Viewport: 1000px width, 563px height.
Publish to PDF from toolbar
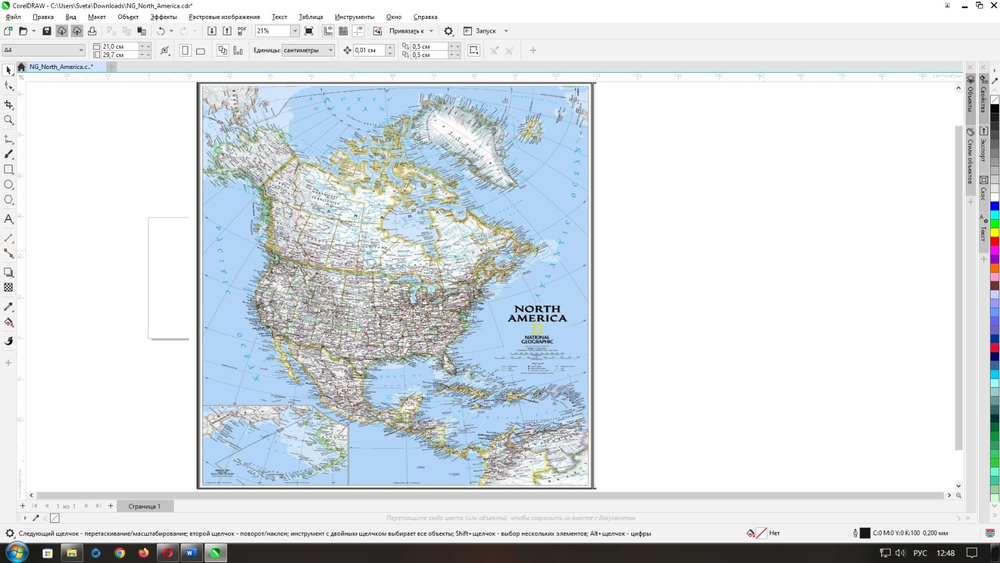pos(242,31)
